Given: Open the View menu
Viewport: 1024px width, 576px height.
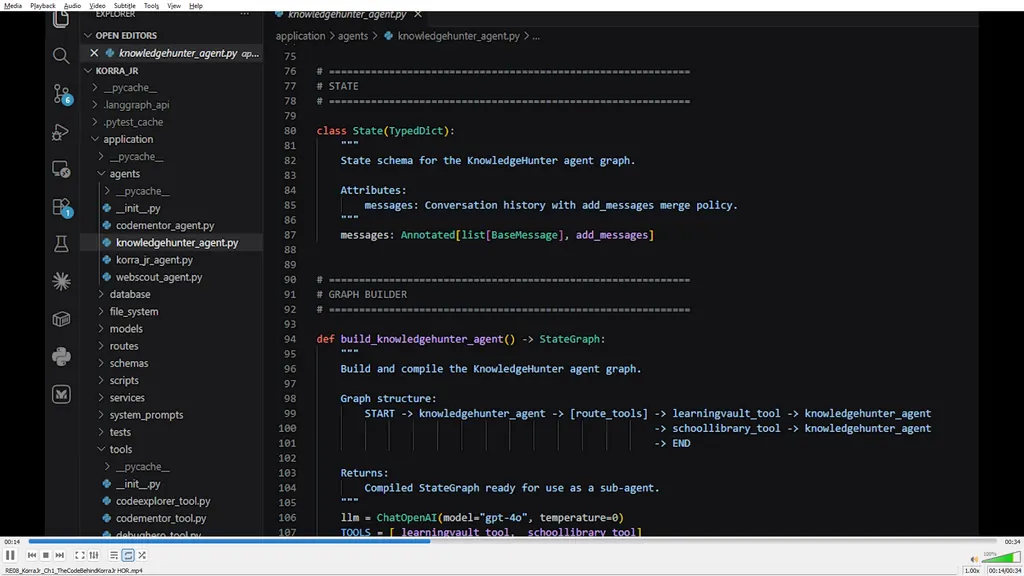Looking at the screenshot, I should point(174,5).
